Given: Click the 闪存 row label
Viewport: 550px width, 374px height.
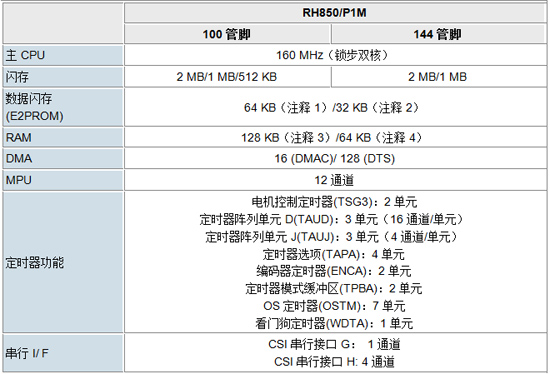Looking at the screenshot, I should (63, 76).
